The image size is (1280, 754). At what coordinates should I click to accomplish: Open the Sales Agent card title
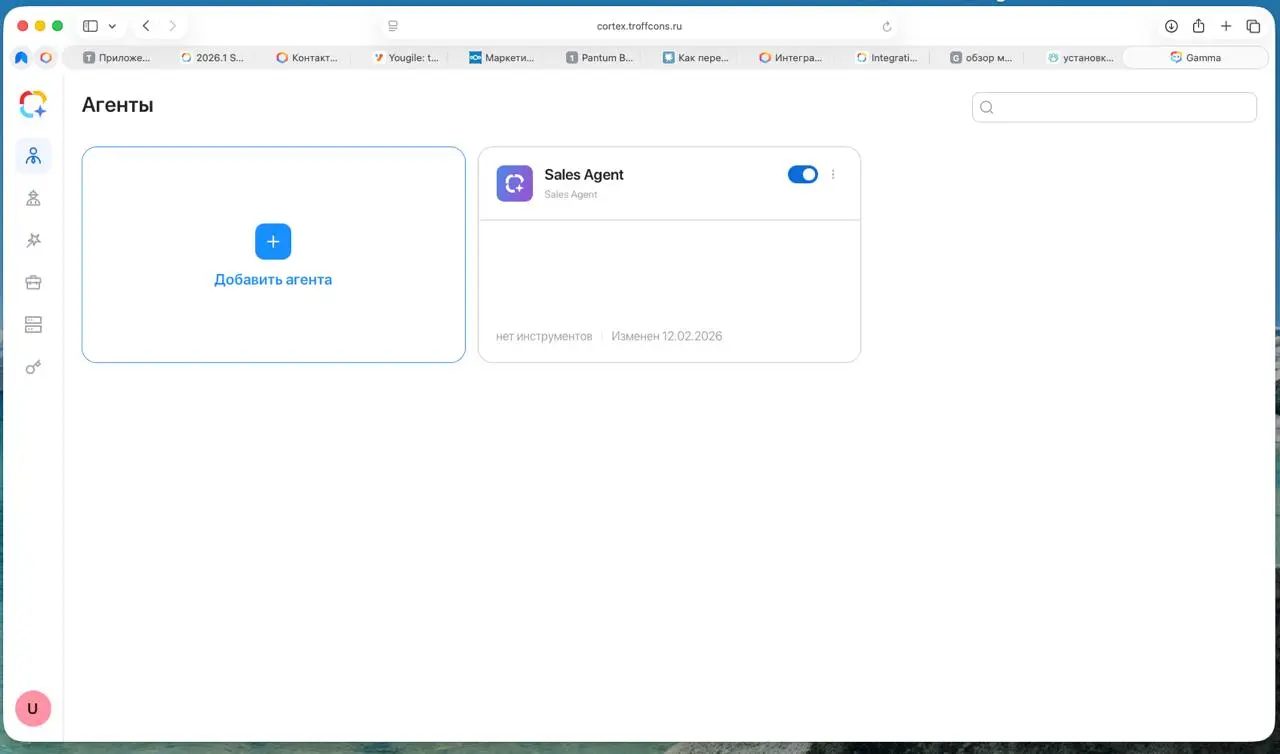click(x=583, y=175)
